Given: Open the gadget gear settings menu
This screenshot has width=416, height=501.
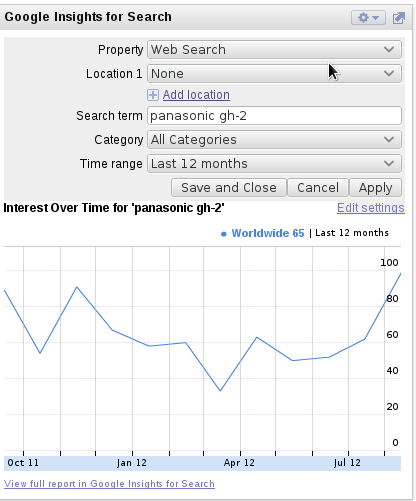Looking at the screenshot, I should 368,17.
